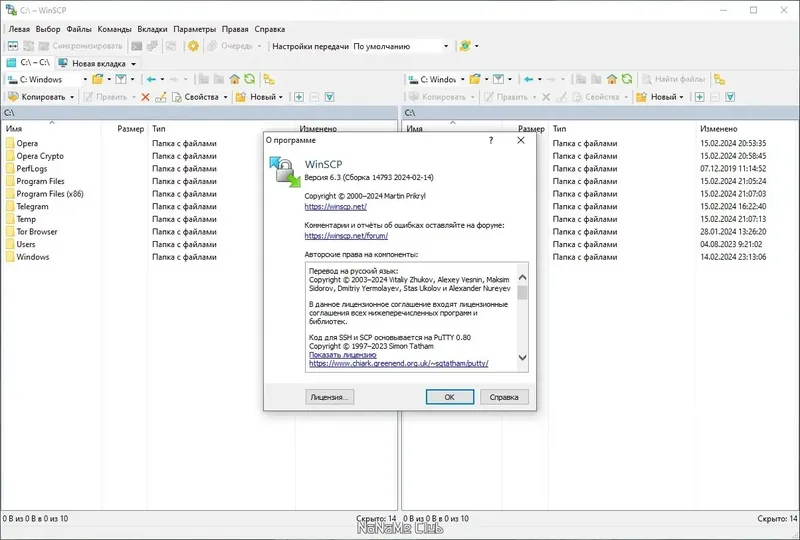Sort right panel by 'Изменено' column header
This screenshot has height=540, width=800.
[x=746, y=129]
